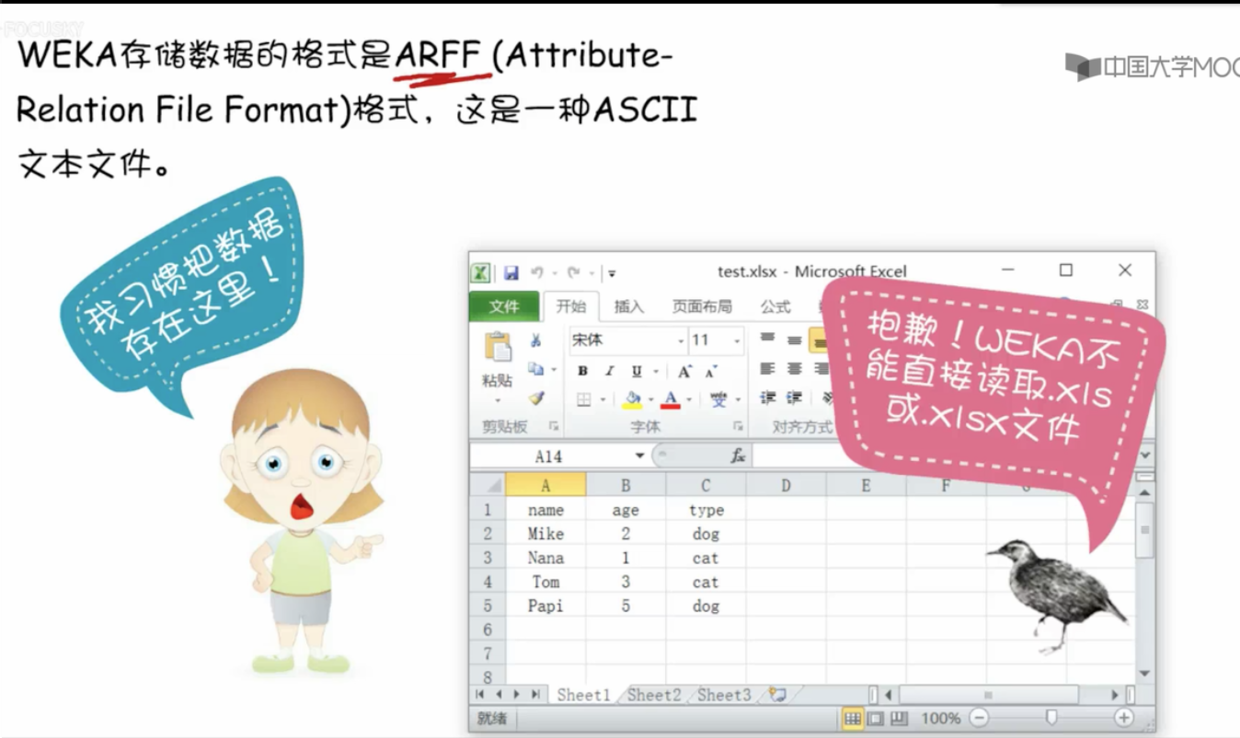Click the zoom slider handle

tap(1051, 718)
